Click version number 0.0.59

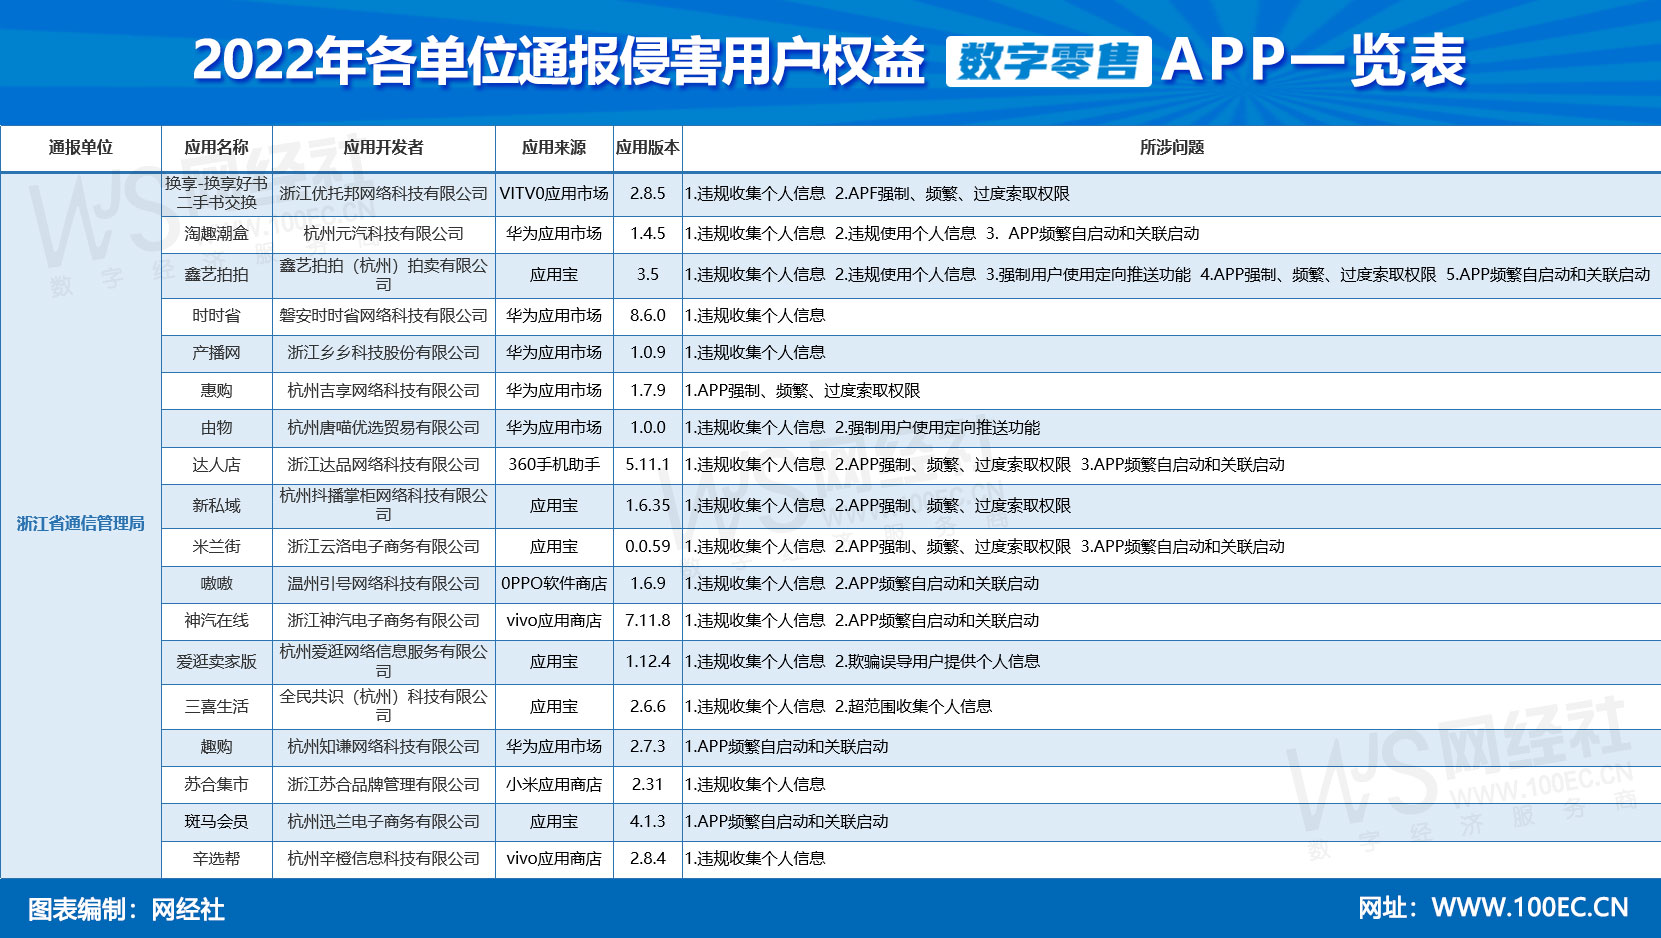point(648,547)
